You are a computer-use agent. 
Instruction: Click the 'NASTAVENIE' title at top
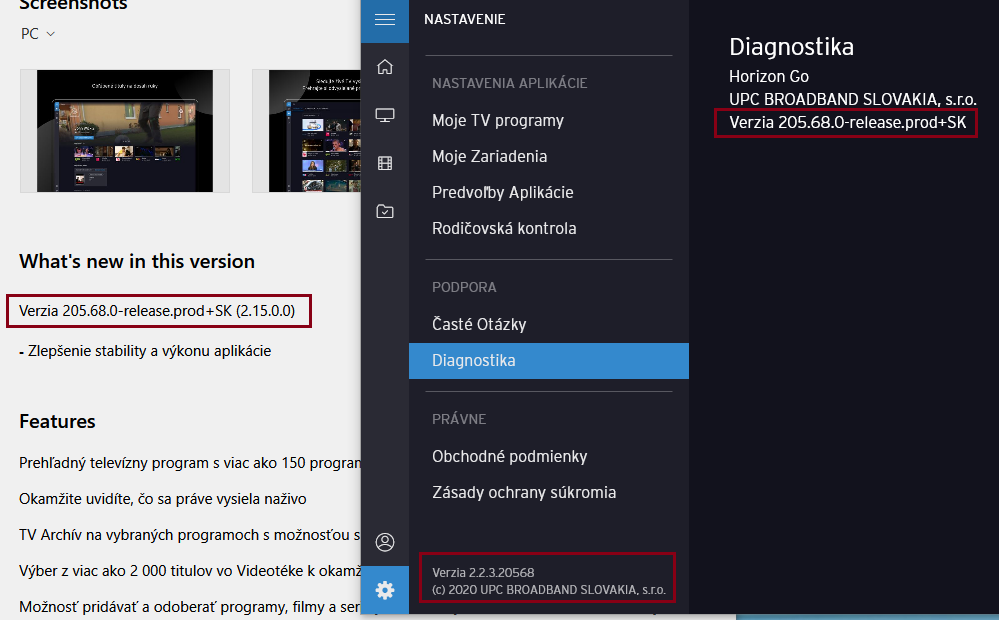[x=464, y=19]
